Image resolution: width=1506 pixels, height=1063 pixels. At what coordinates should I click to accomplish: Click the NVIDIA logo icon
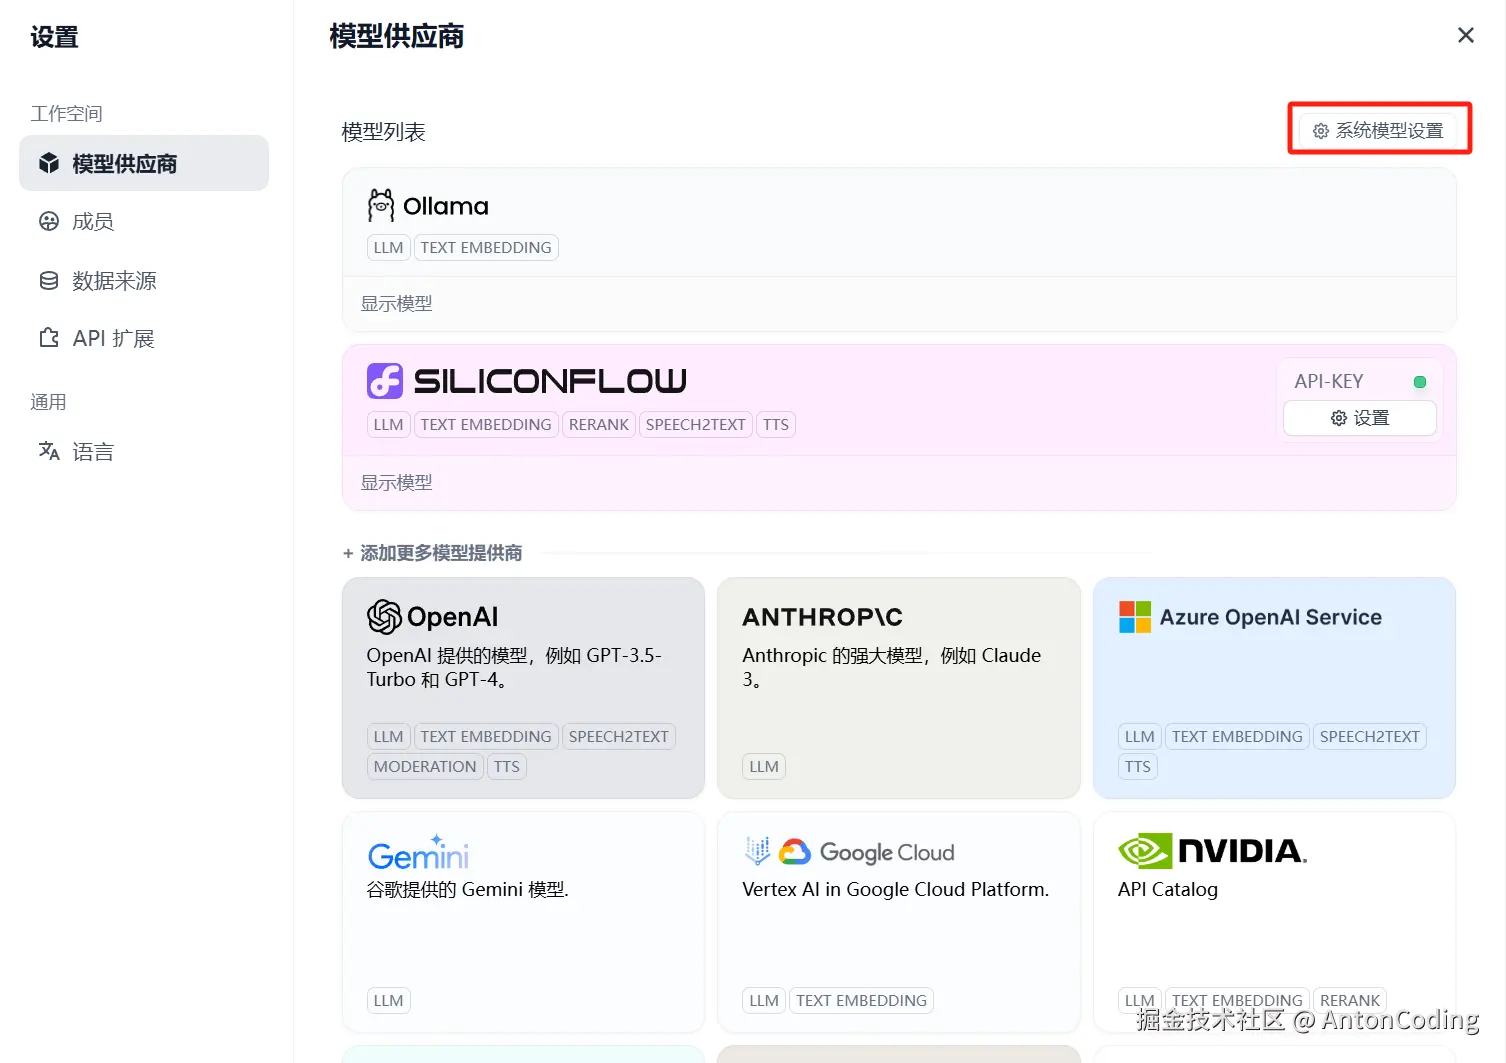pos(1144,851)
